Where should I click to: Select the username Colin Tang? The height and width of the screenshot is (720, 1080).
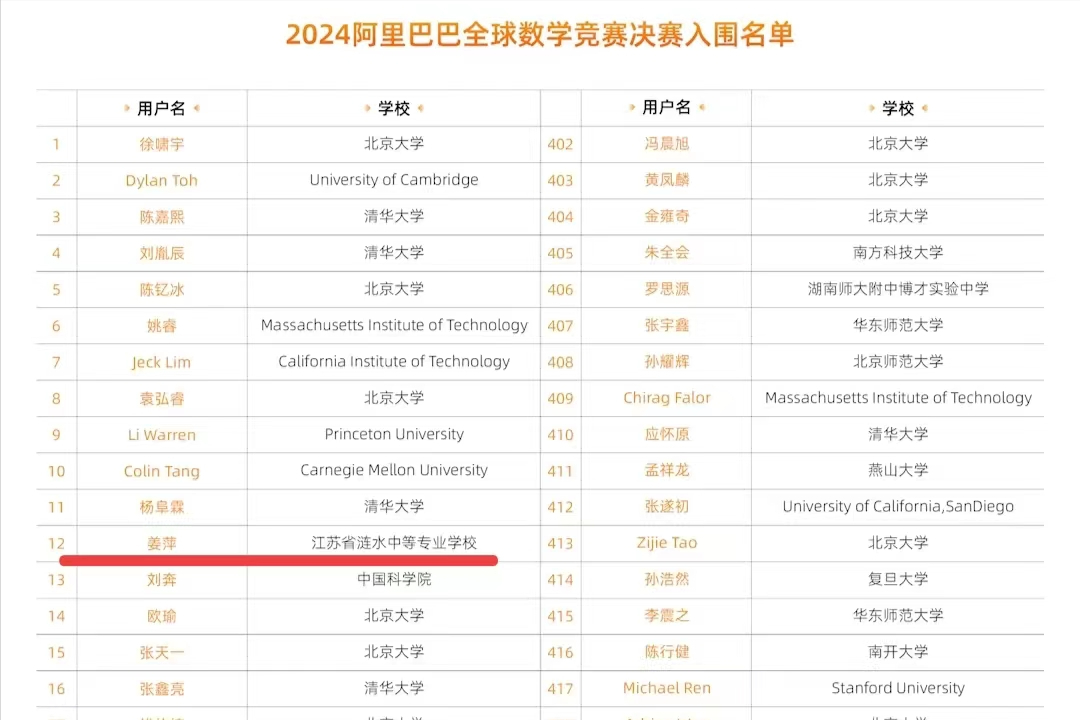161,471
